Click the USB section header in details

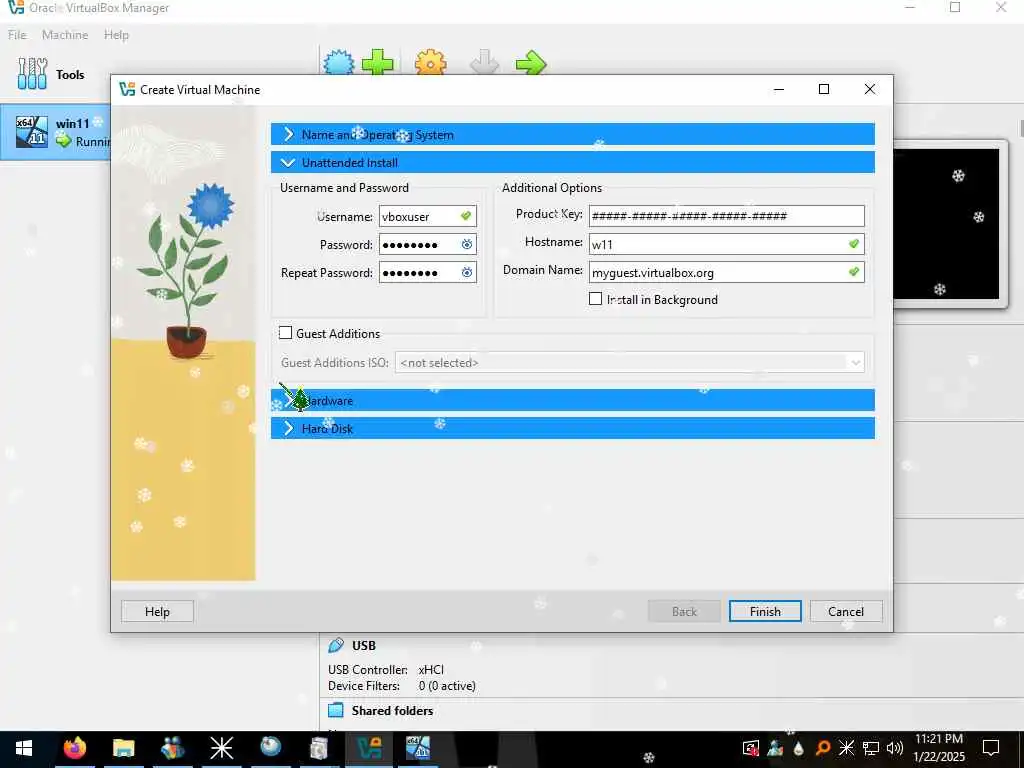coord(364,645)
